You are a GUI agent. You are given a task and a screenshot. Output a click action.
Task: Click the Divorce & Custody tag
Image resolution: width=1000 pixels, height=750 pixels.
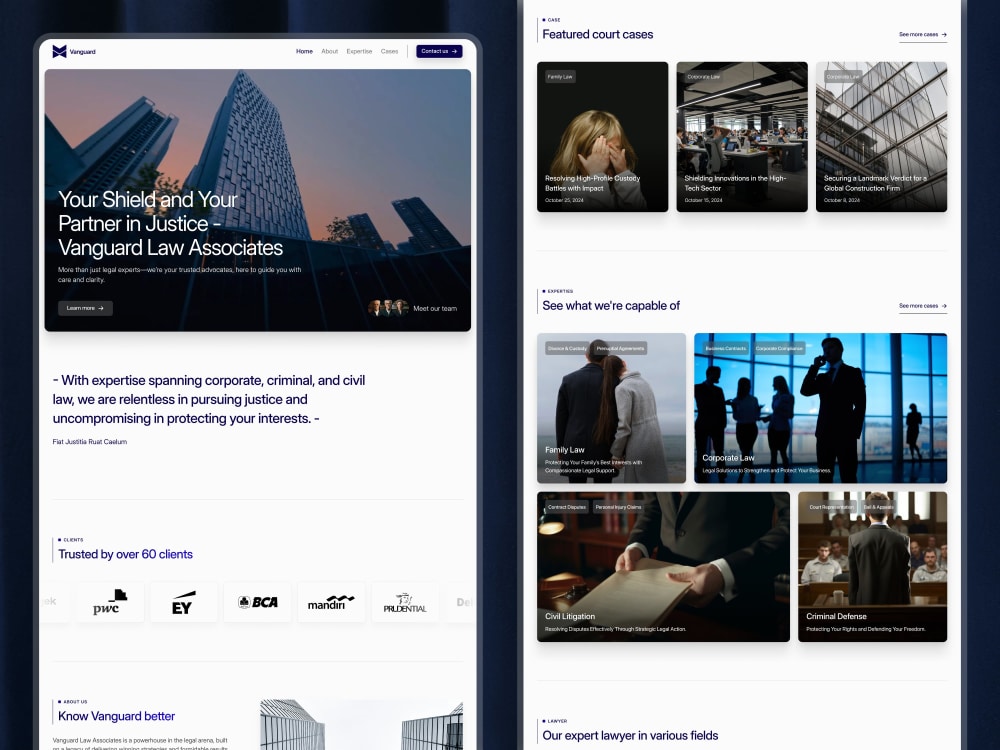567,348
